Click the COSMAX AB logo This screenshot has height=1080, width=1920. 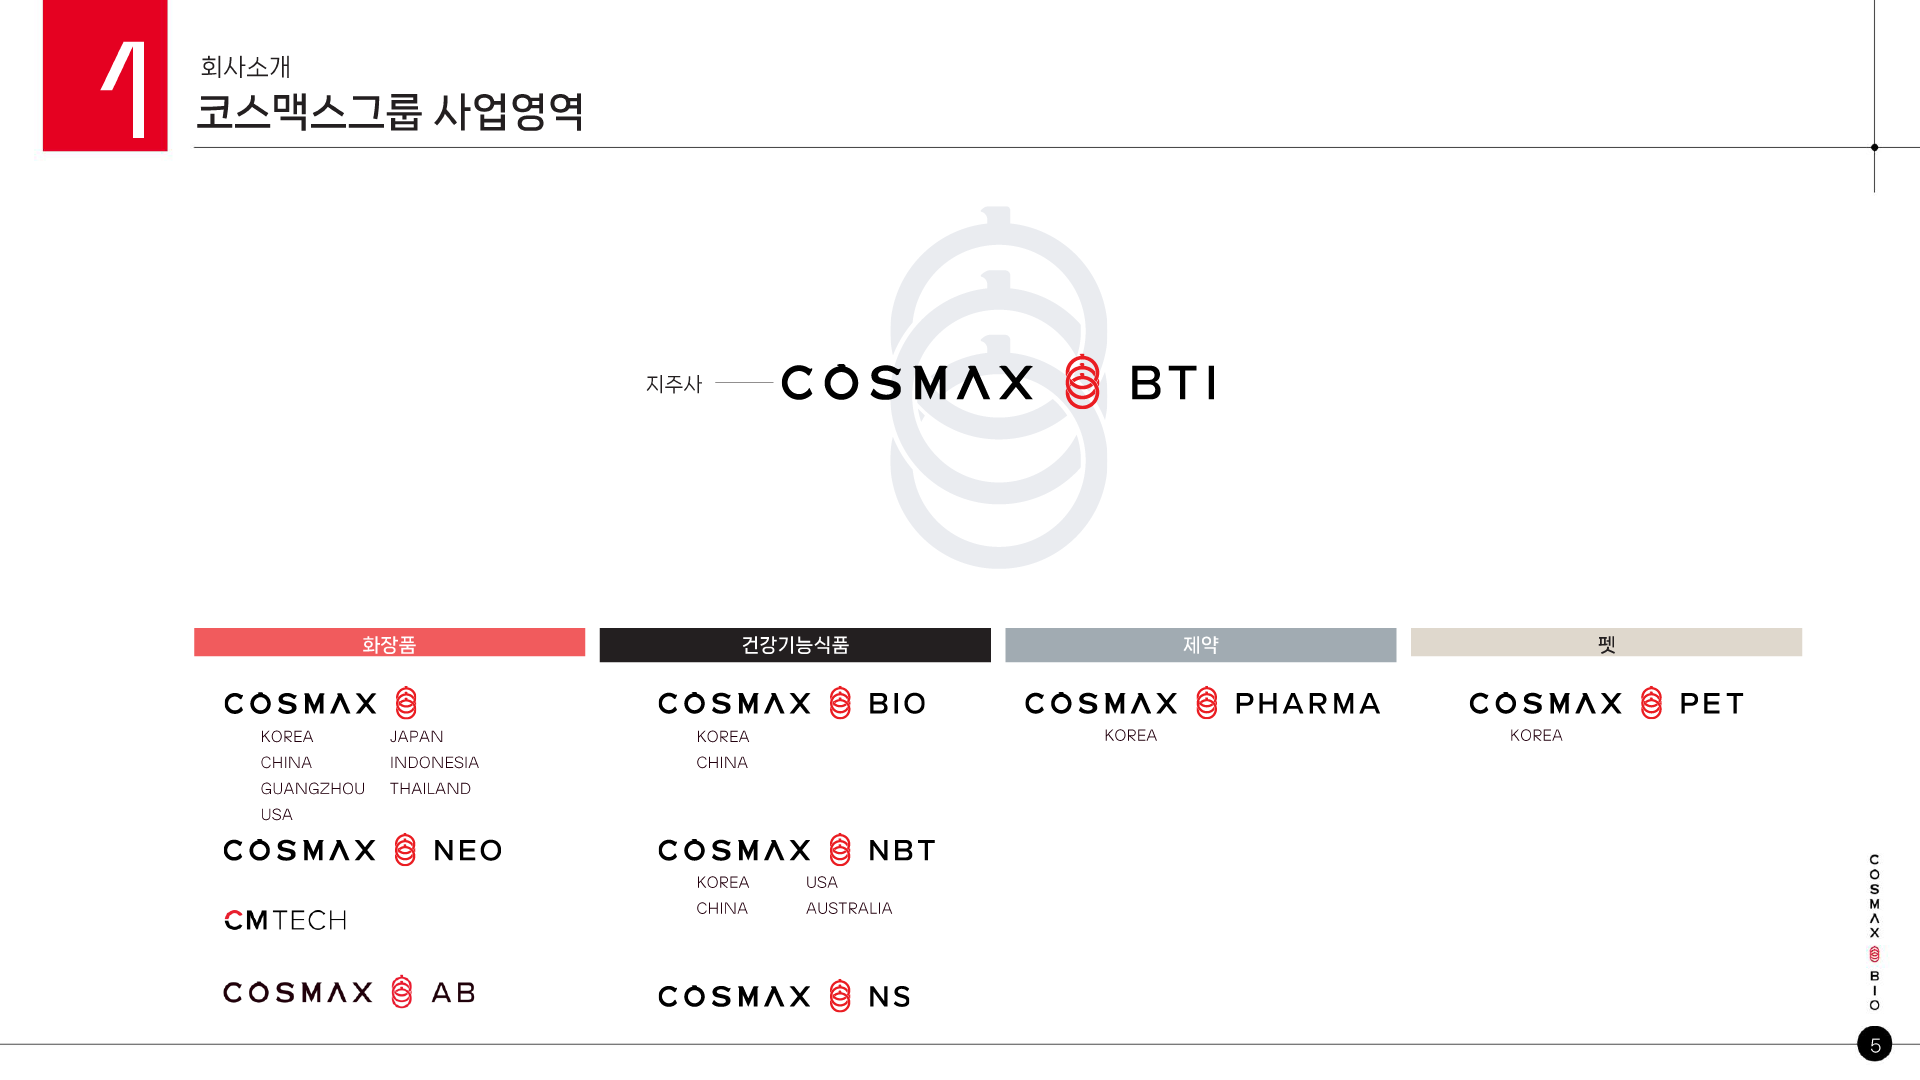pyautogui.click(x=349, y=992)
